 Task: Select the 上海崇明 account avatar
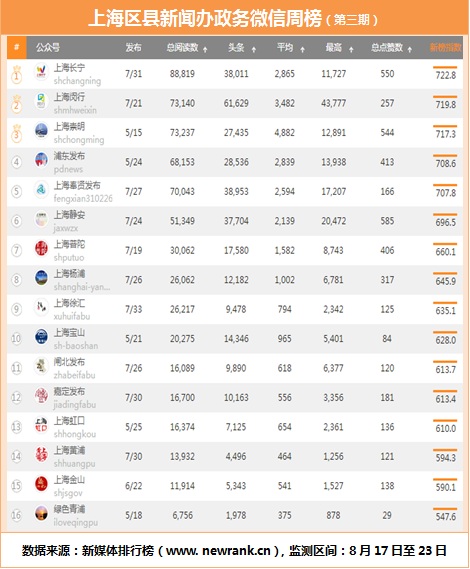(41, 130)
